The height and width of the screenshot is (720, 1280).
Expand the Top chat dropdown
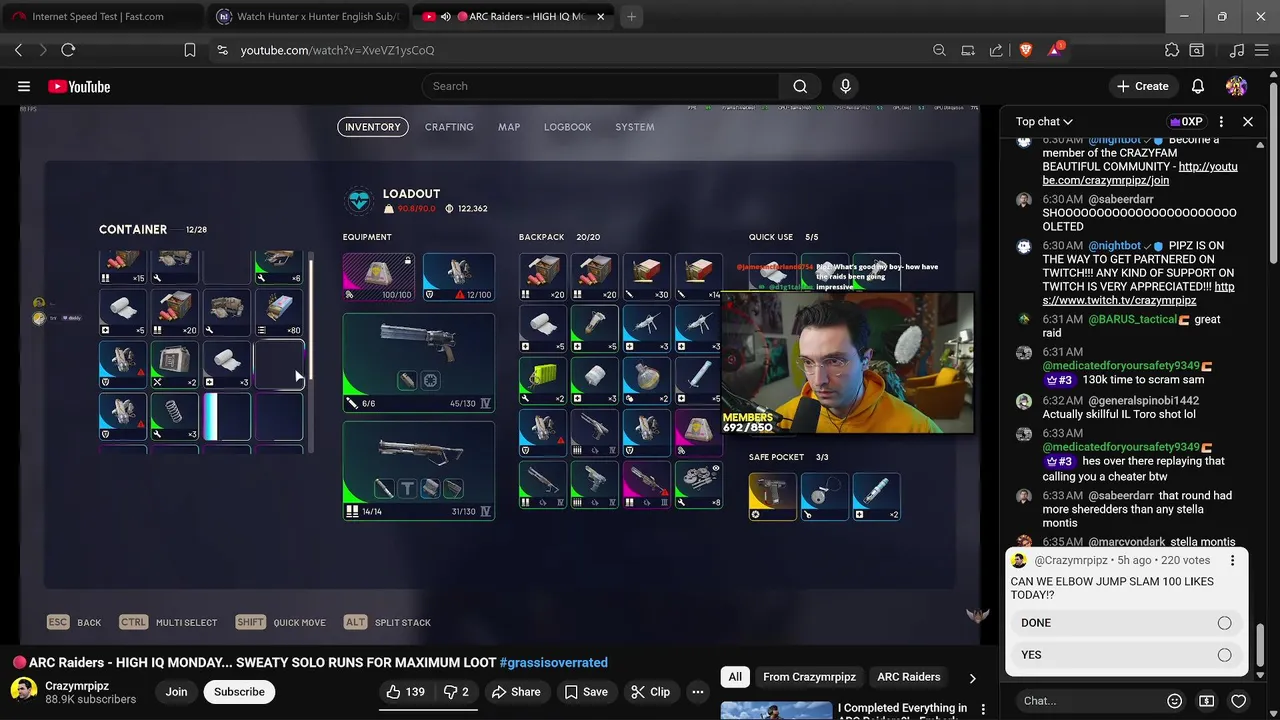[x=1044, y=122]
